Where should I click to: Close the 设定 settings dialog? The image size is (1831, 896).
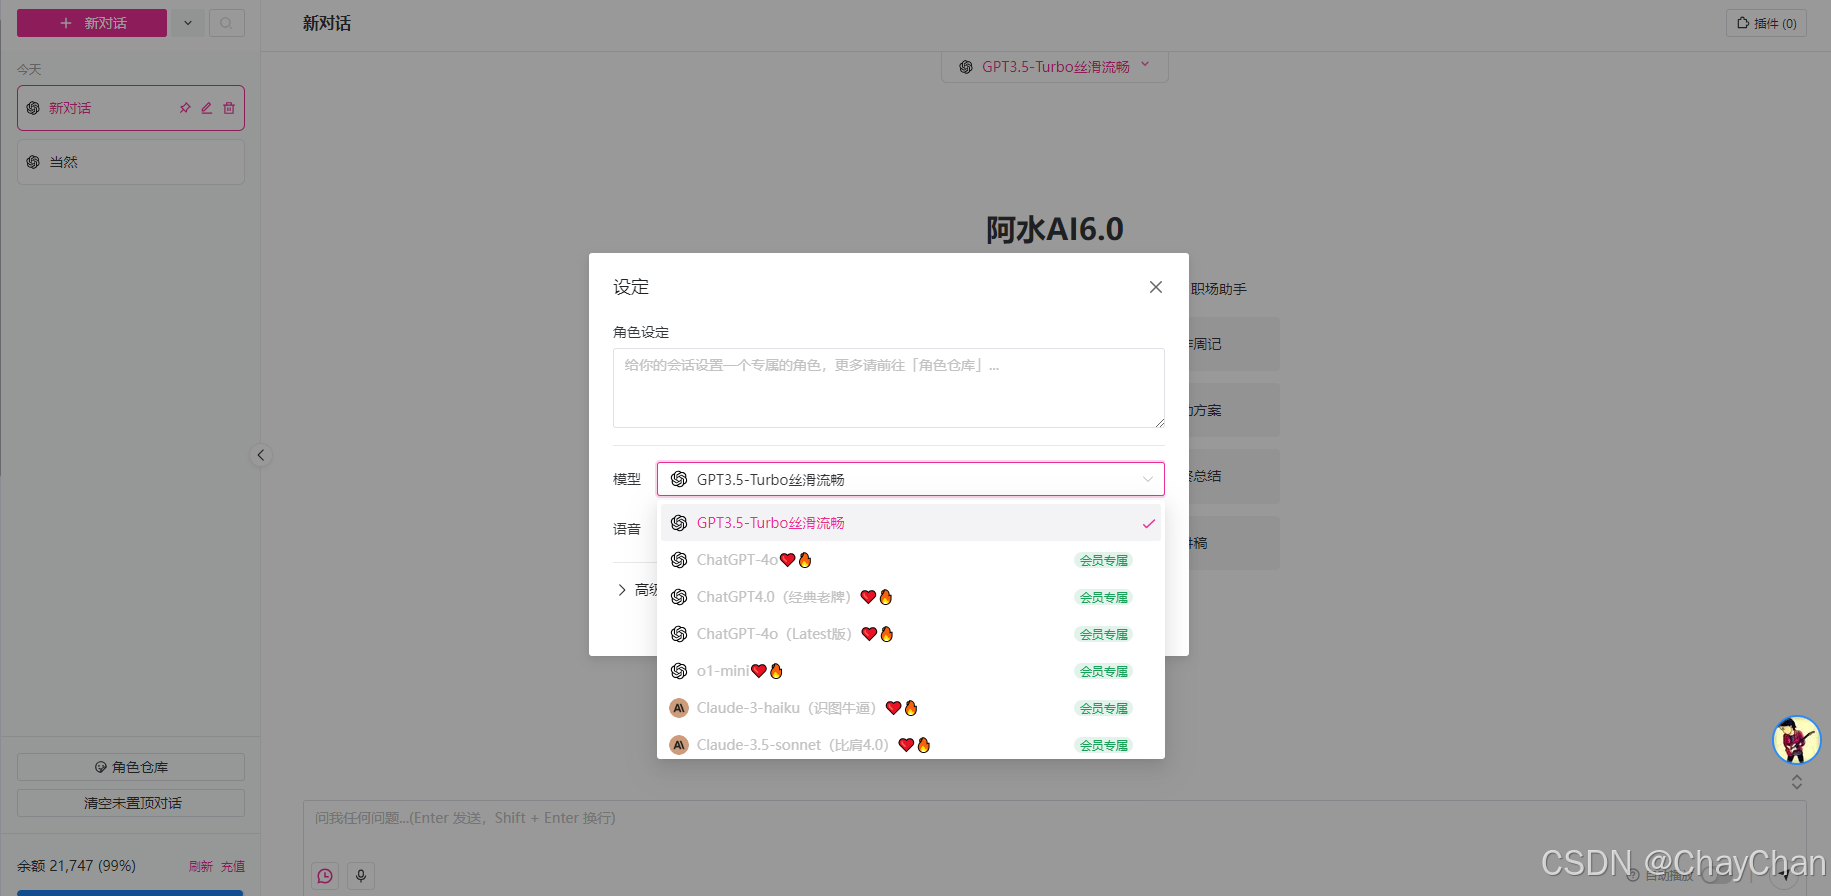pos(1156,287)
